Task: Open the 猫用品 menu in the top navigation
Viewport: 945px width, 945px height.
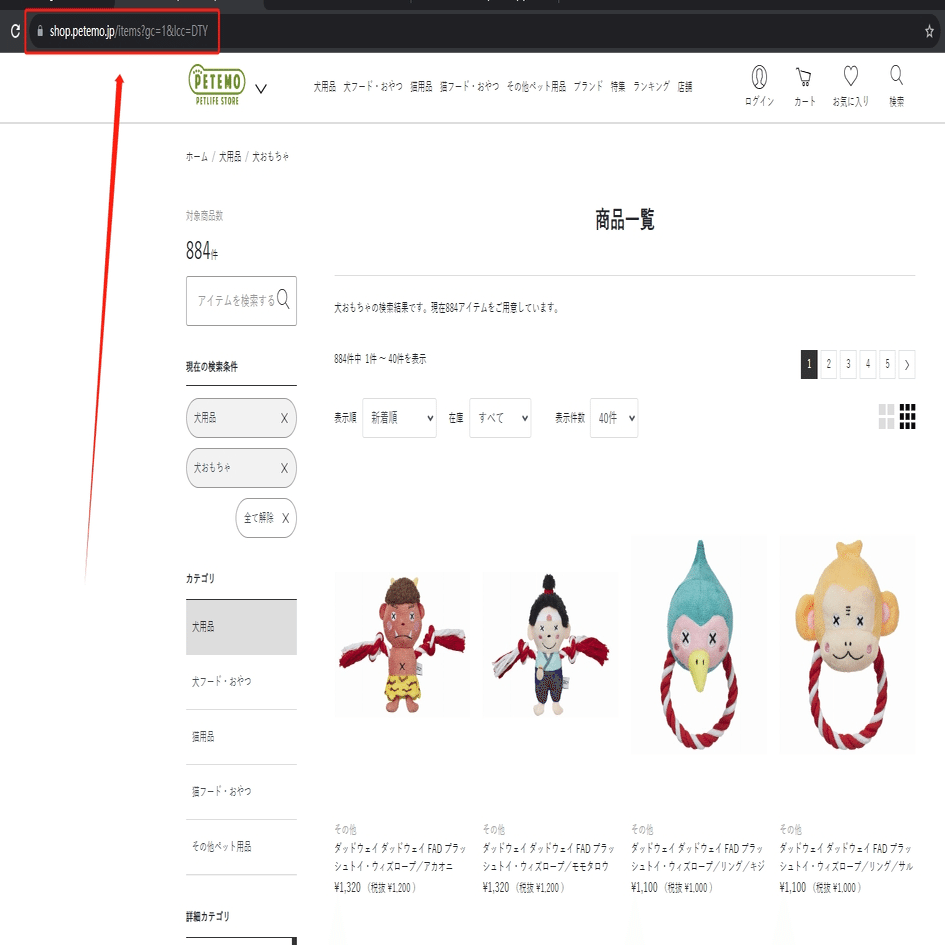Action: point(421,86)
